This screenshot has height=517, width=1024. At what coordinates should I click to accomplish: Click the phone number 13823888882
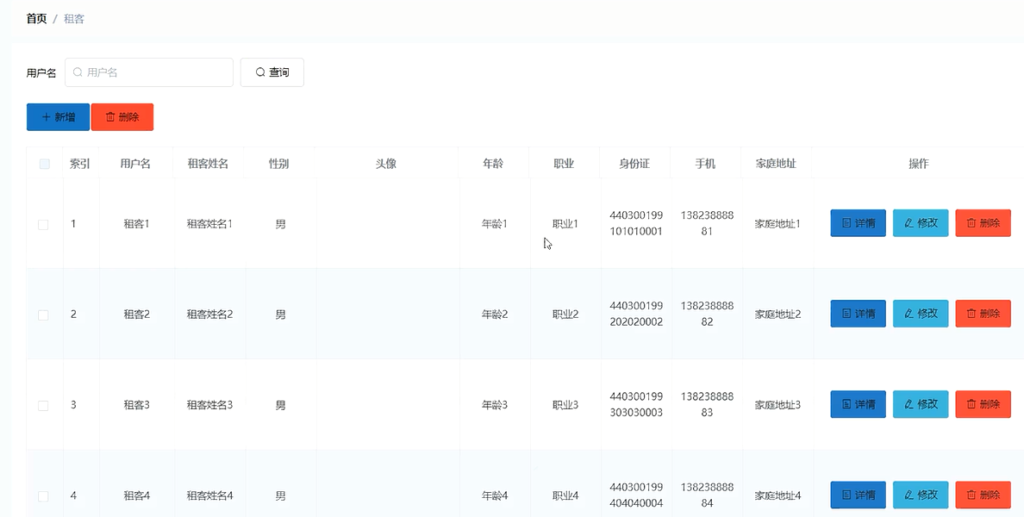point(707,314)
